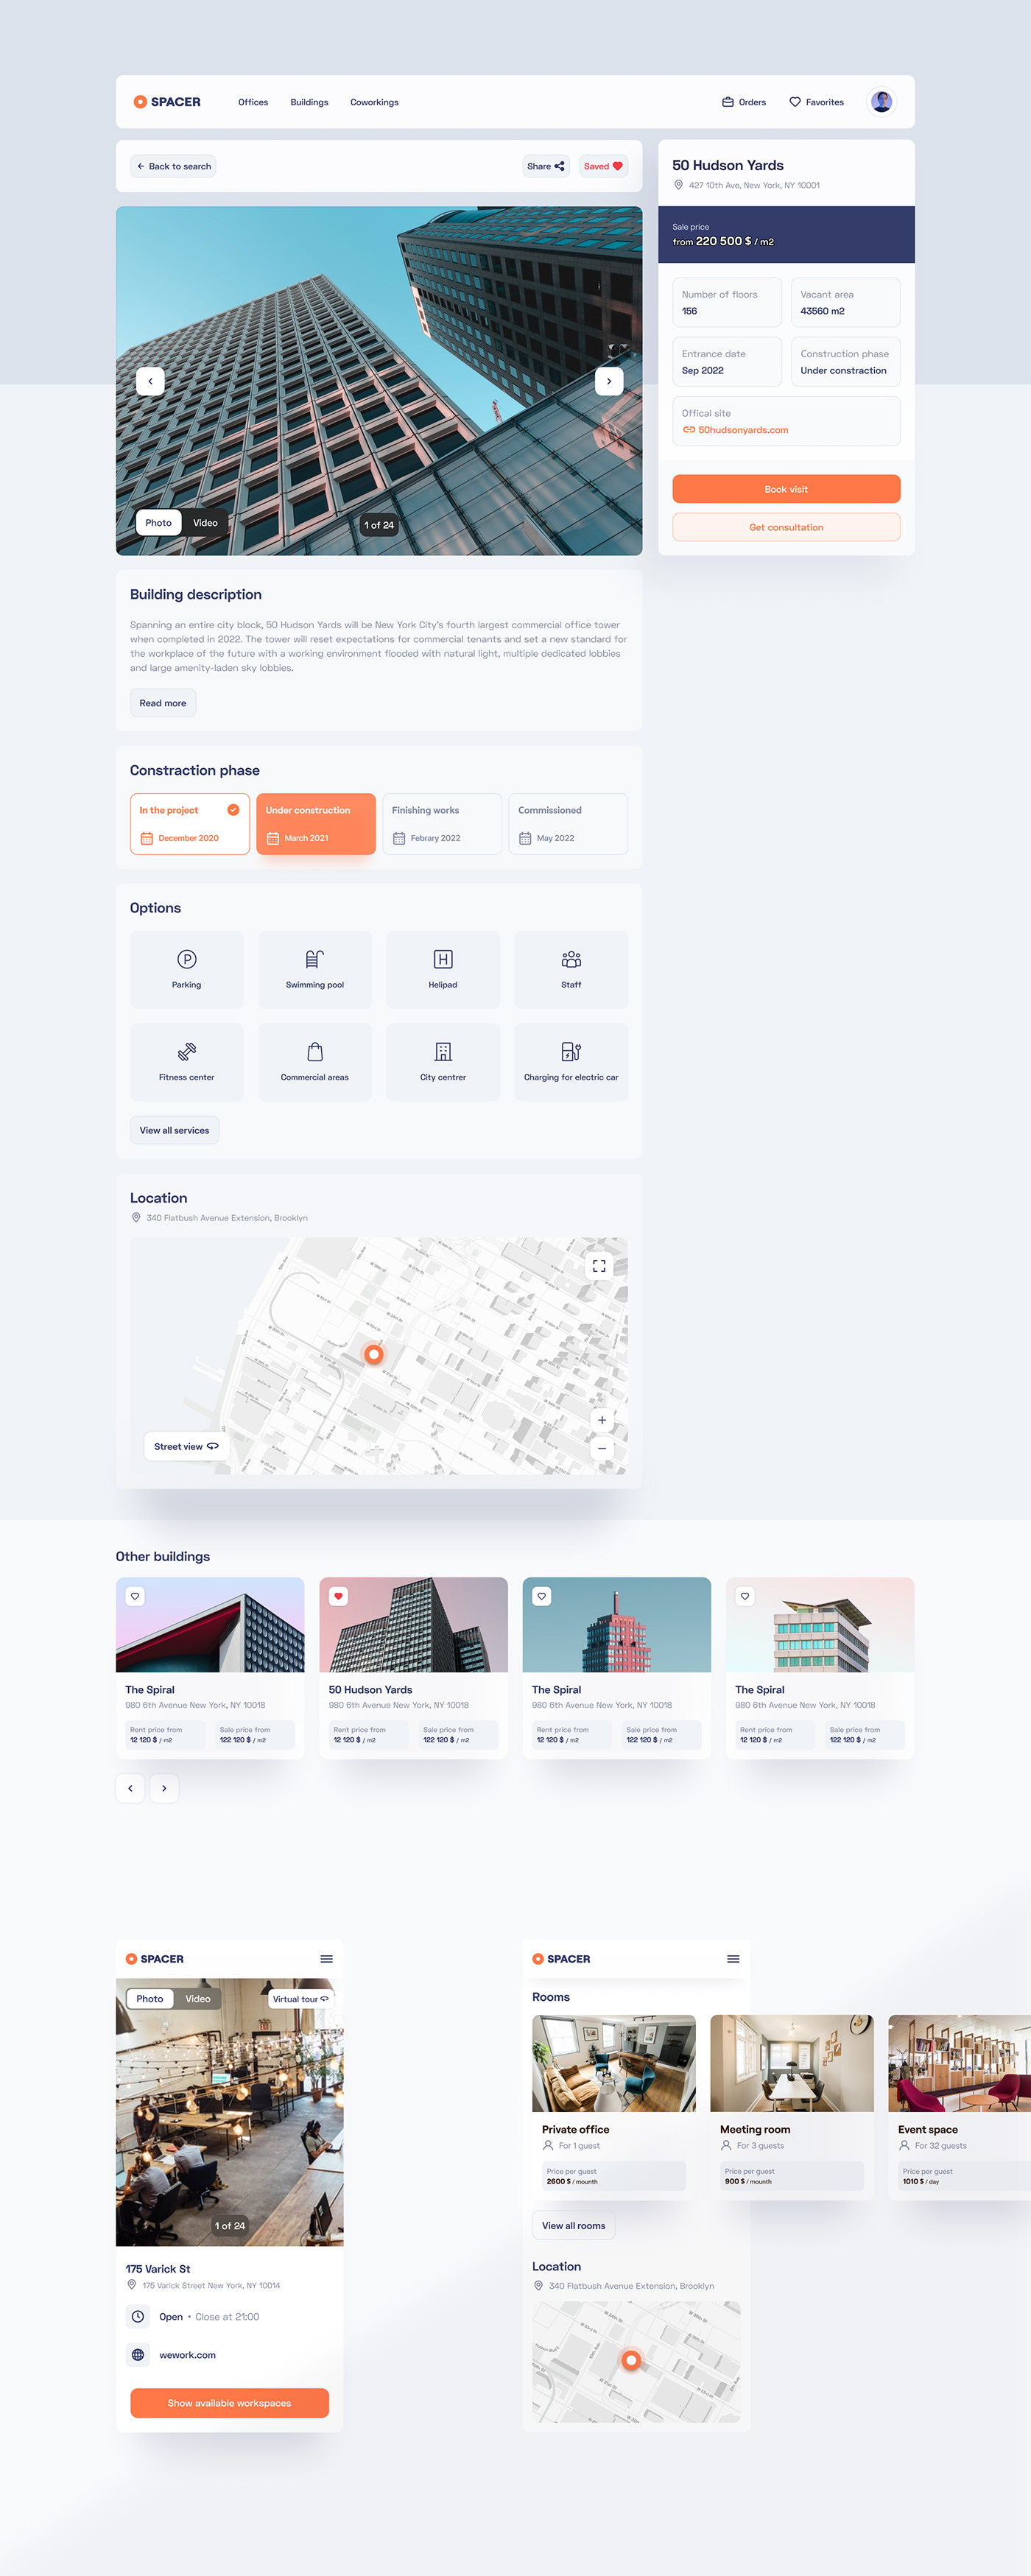Open the Coworkings menu
The height and width of the screenshot is (2576, 1031).
coord(374,102)
